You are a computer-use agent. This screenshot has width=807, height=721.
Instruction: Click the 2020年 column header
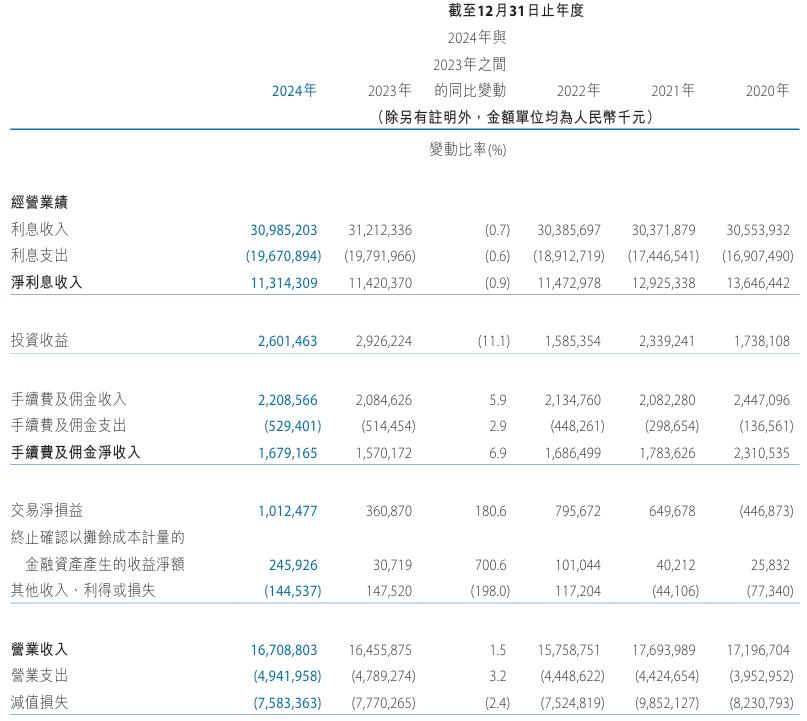click(x=767, y=91)
